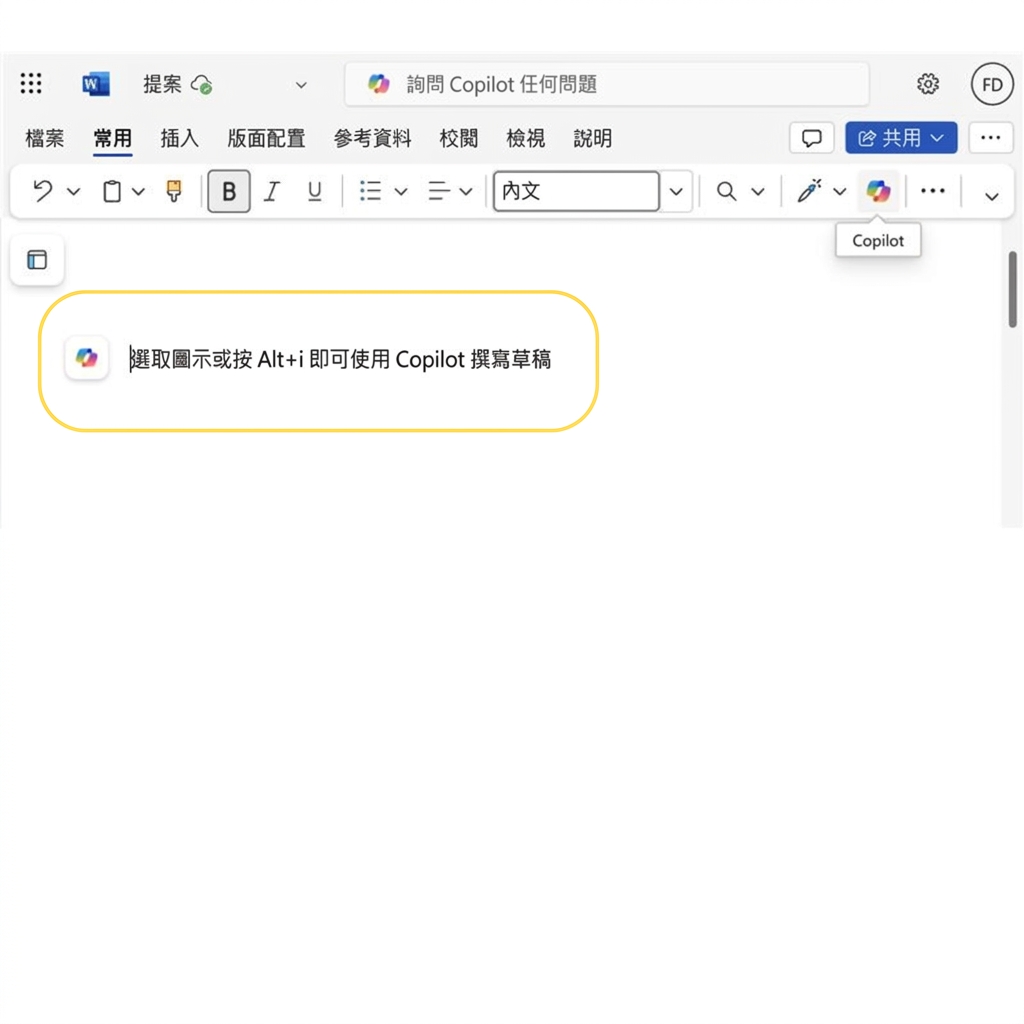Open the comments pane icon
Screen dimensions: 1024x1024
pos(811,138)
